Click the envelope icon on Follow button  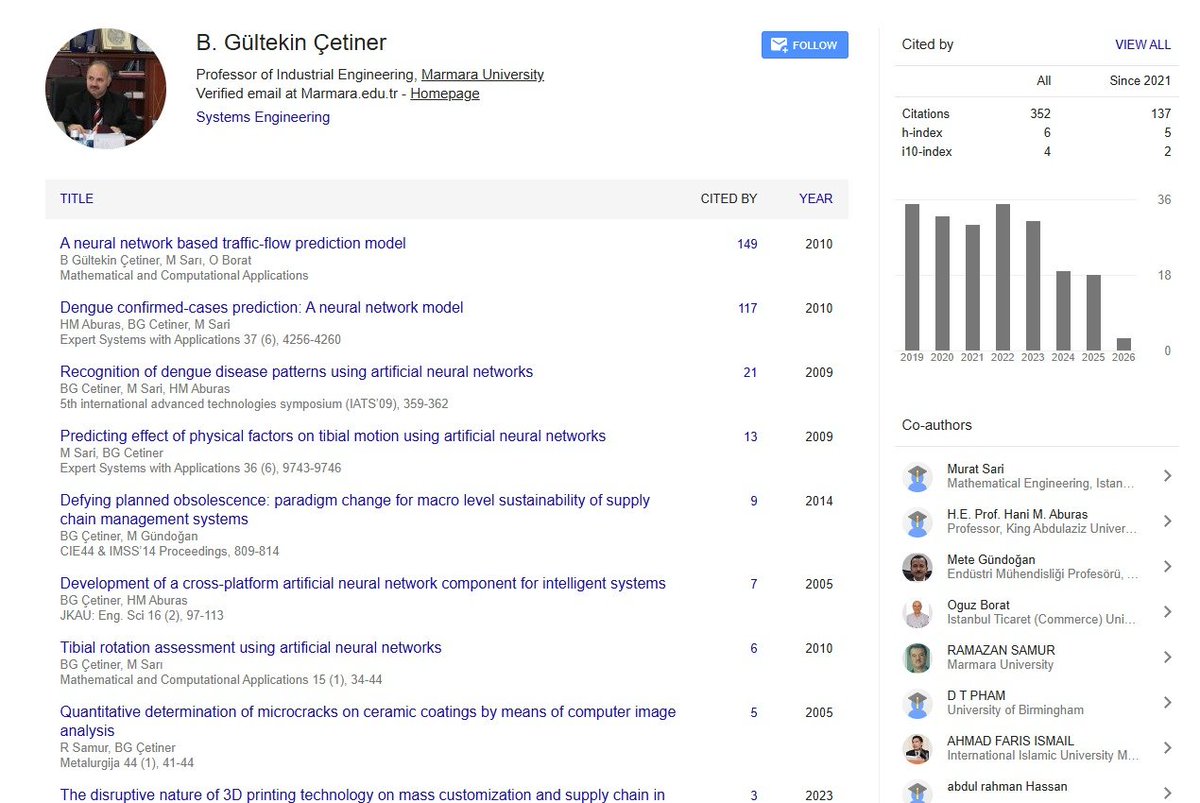coord(779,45)
